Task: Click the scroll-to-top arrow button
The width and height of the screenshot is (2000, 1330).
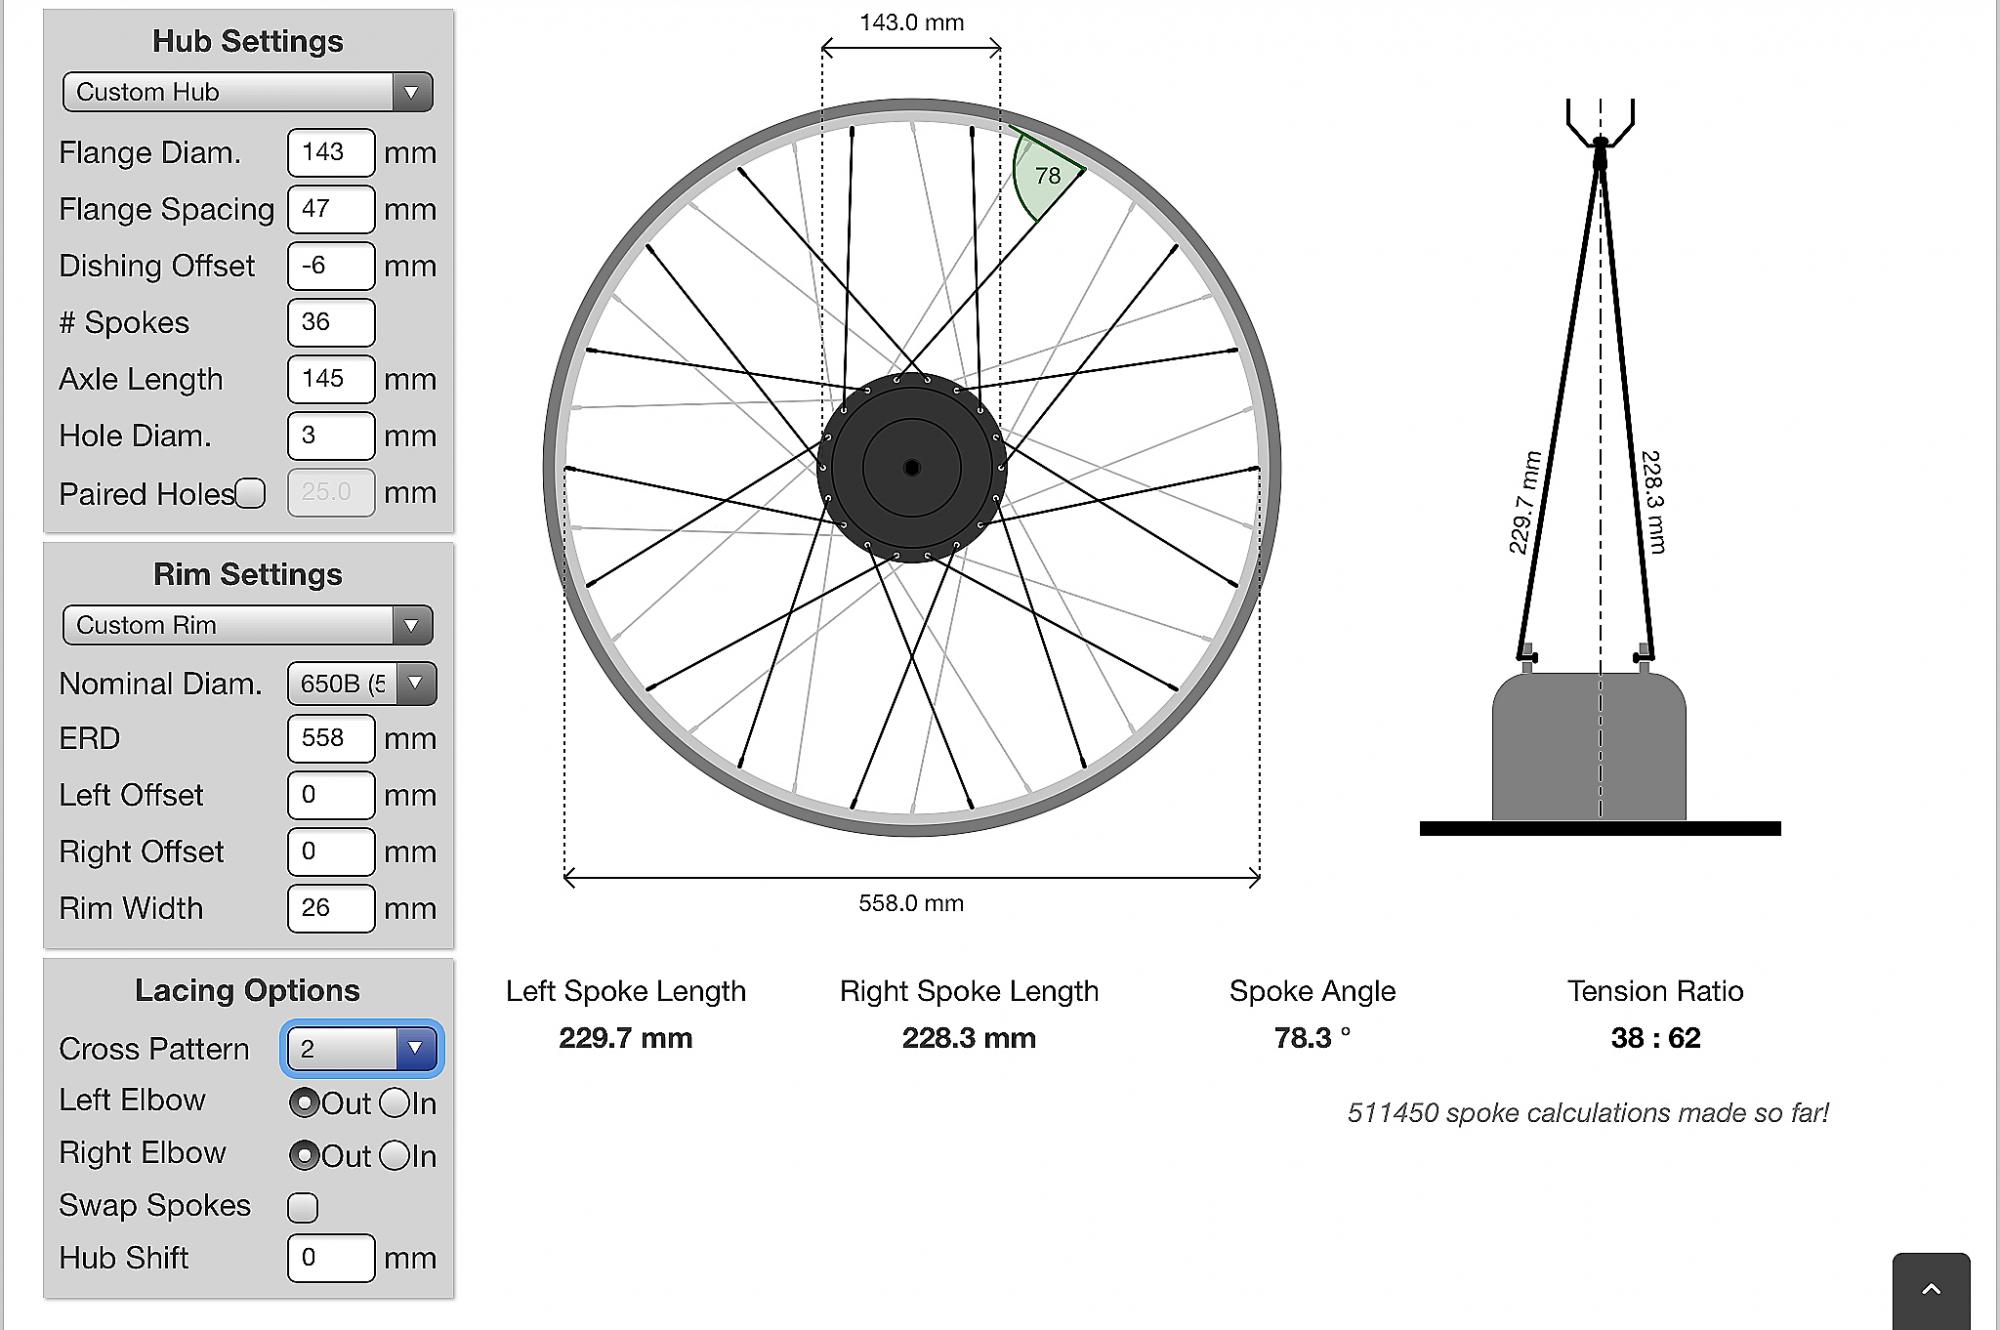Action: tap(1931, 1290)
